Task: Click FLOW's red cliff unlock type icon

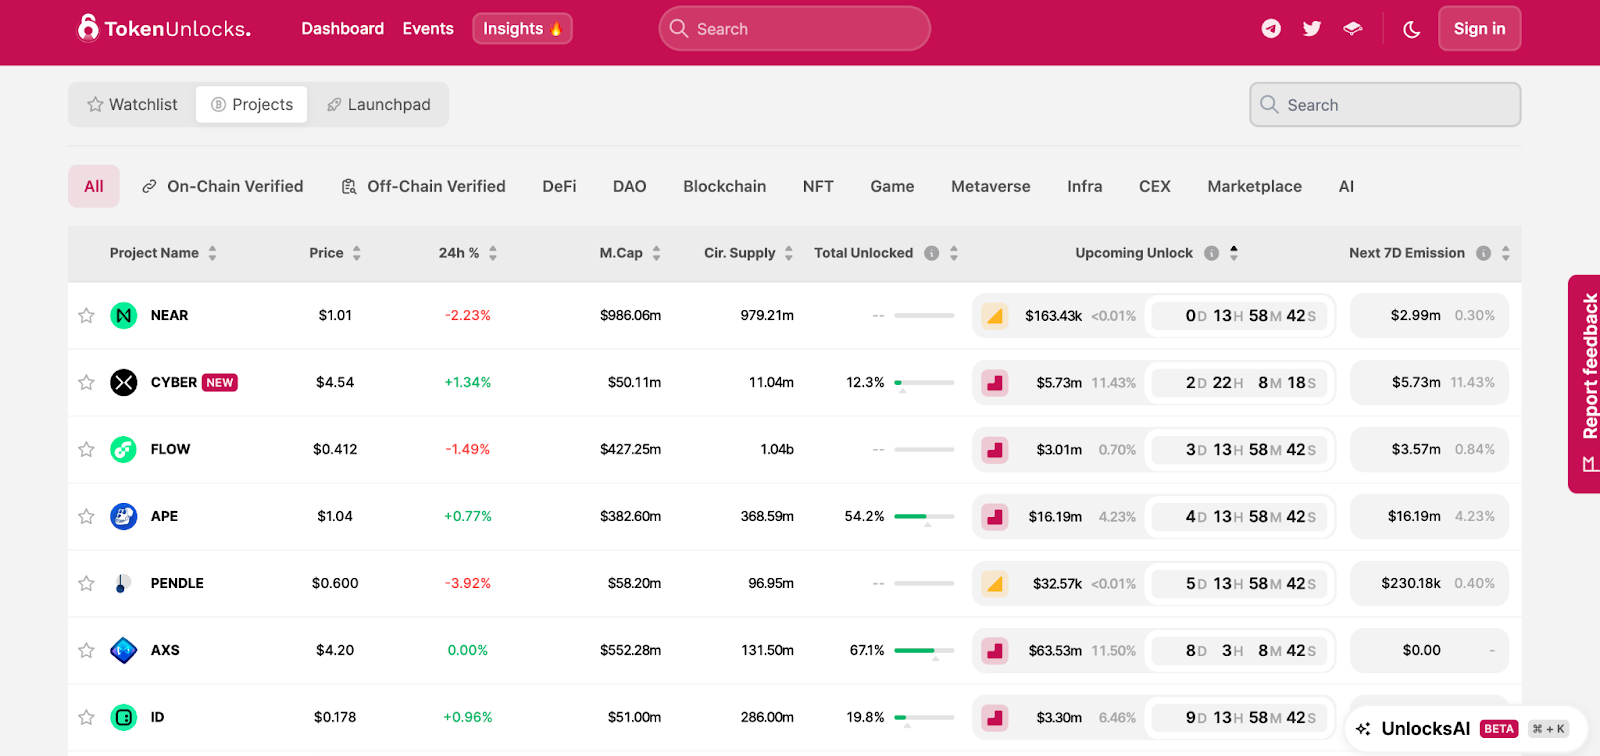Action: coord(995,450)
